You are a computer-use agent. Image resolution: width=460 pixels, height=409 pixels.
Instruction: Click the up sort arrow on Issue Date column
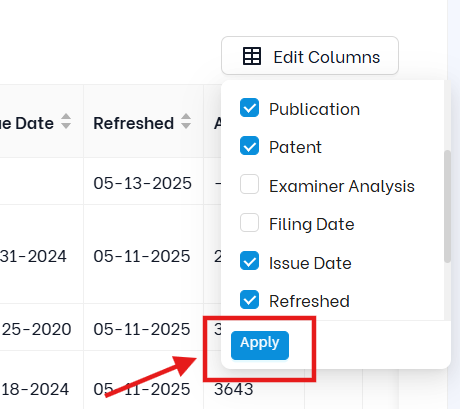click(x=66, y=116)
